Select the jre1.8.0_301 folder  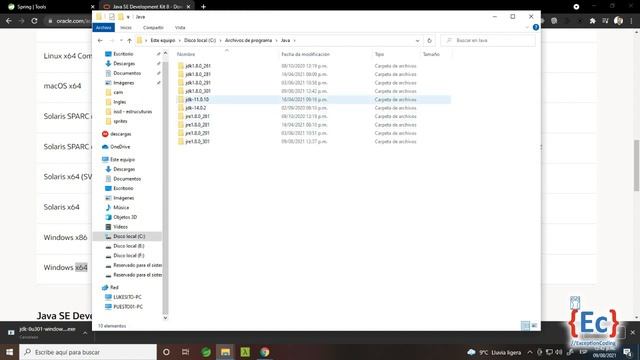(198, 142)
